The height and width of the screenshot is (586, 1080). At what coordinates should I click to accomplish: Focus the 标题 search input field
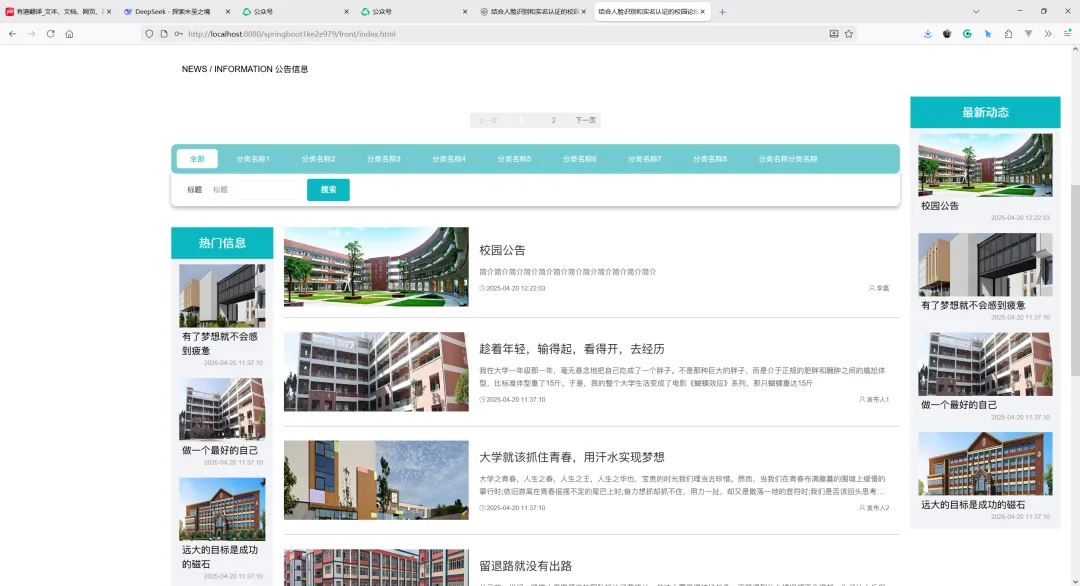(x=255, y=189)
